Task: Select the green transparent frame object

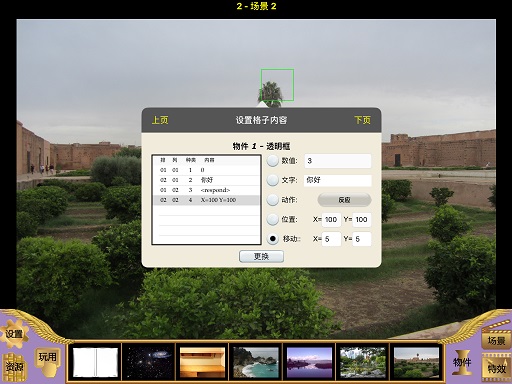Action: (277, 85)
